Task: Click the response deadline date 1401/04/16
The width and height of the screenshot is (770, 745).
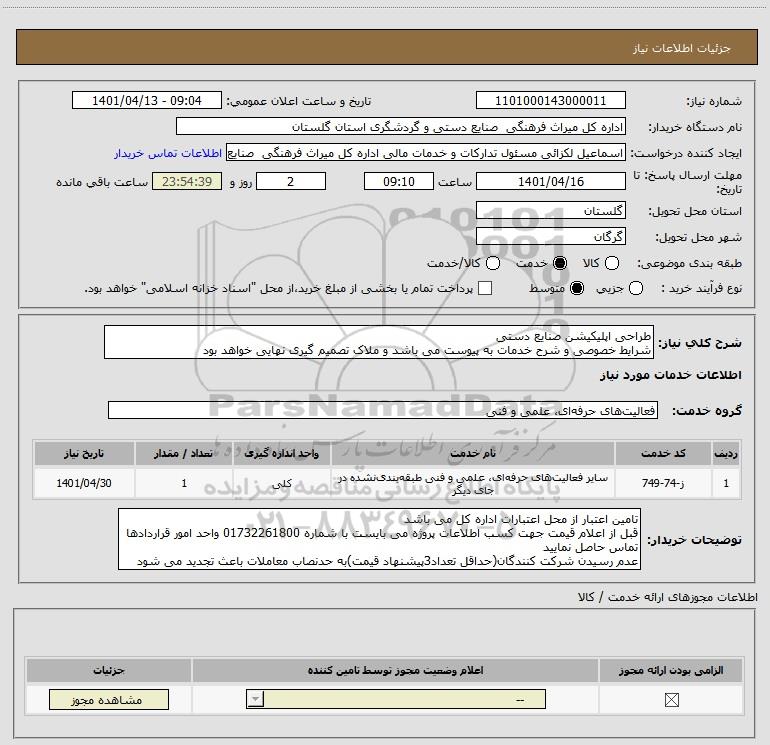Action: pos(550,181)
